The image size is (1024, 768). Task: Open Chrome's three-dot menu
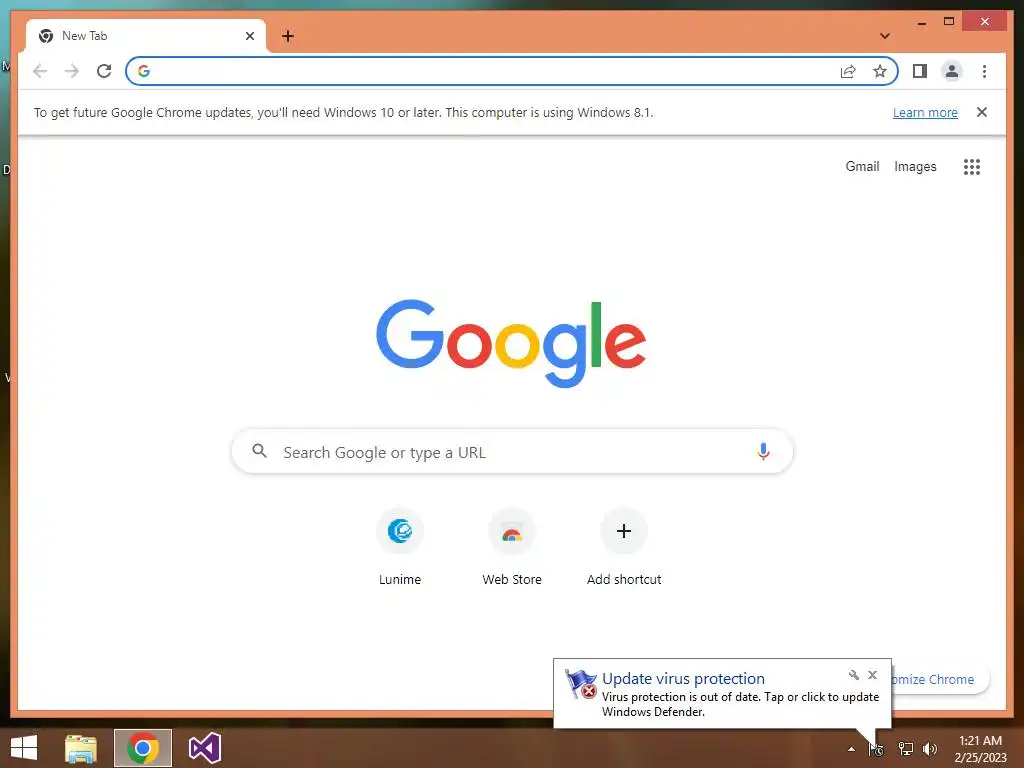pos(984,71)
